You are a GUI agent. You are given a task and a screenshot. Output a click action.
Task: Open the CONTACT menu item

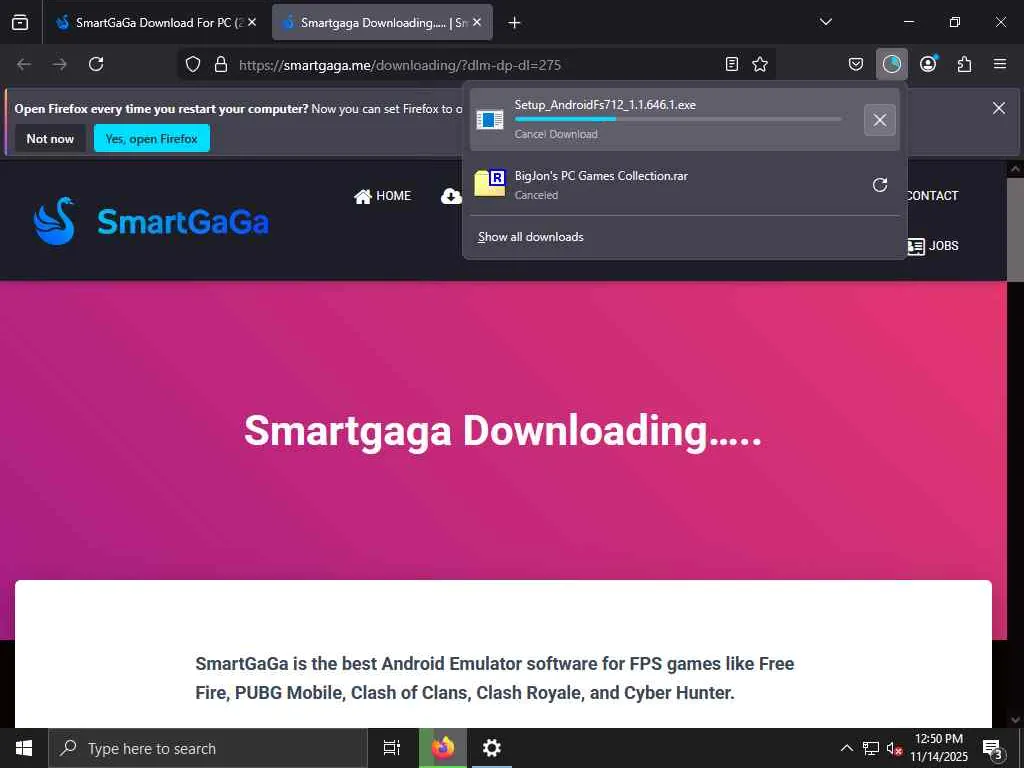(x=932, y=196)
